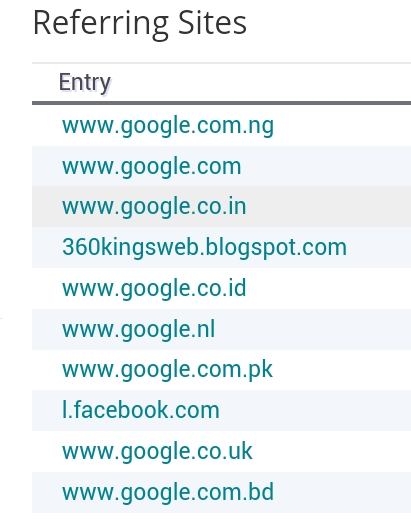Click the www.google.co.in entry link
Image resolution: width=411 pixels, height=527 pixels.
tap(154, 206)
